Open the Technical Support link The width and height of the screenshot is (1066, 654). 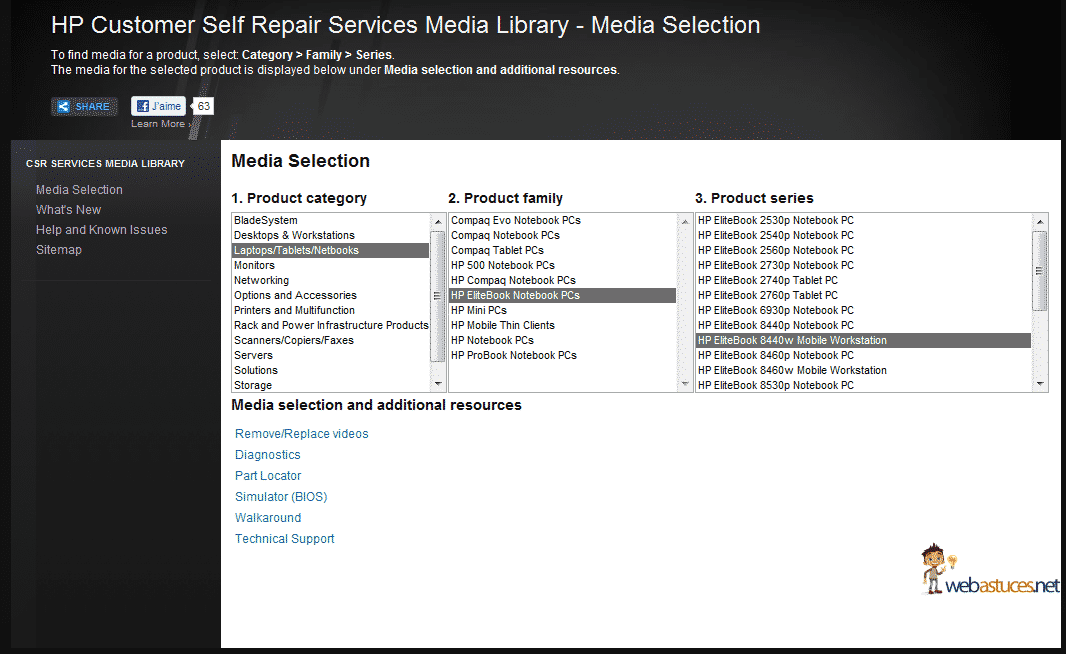click(x=285, y=539)
